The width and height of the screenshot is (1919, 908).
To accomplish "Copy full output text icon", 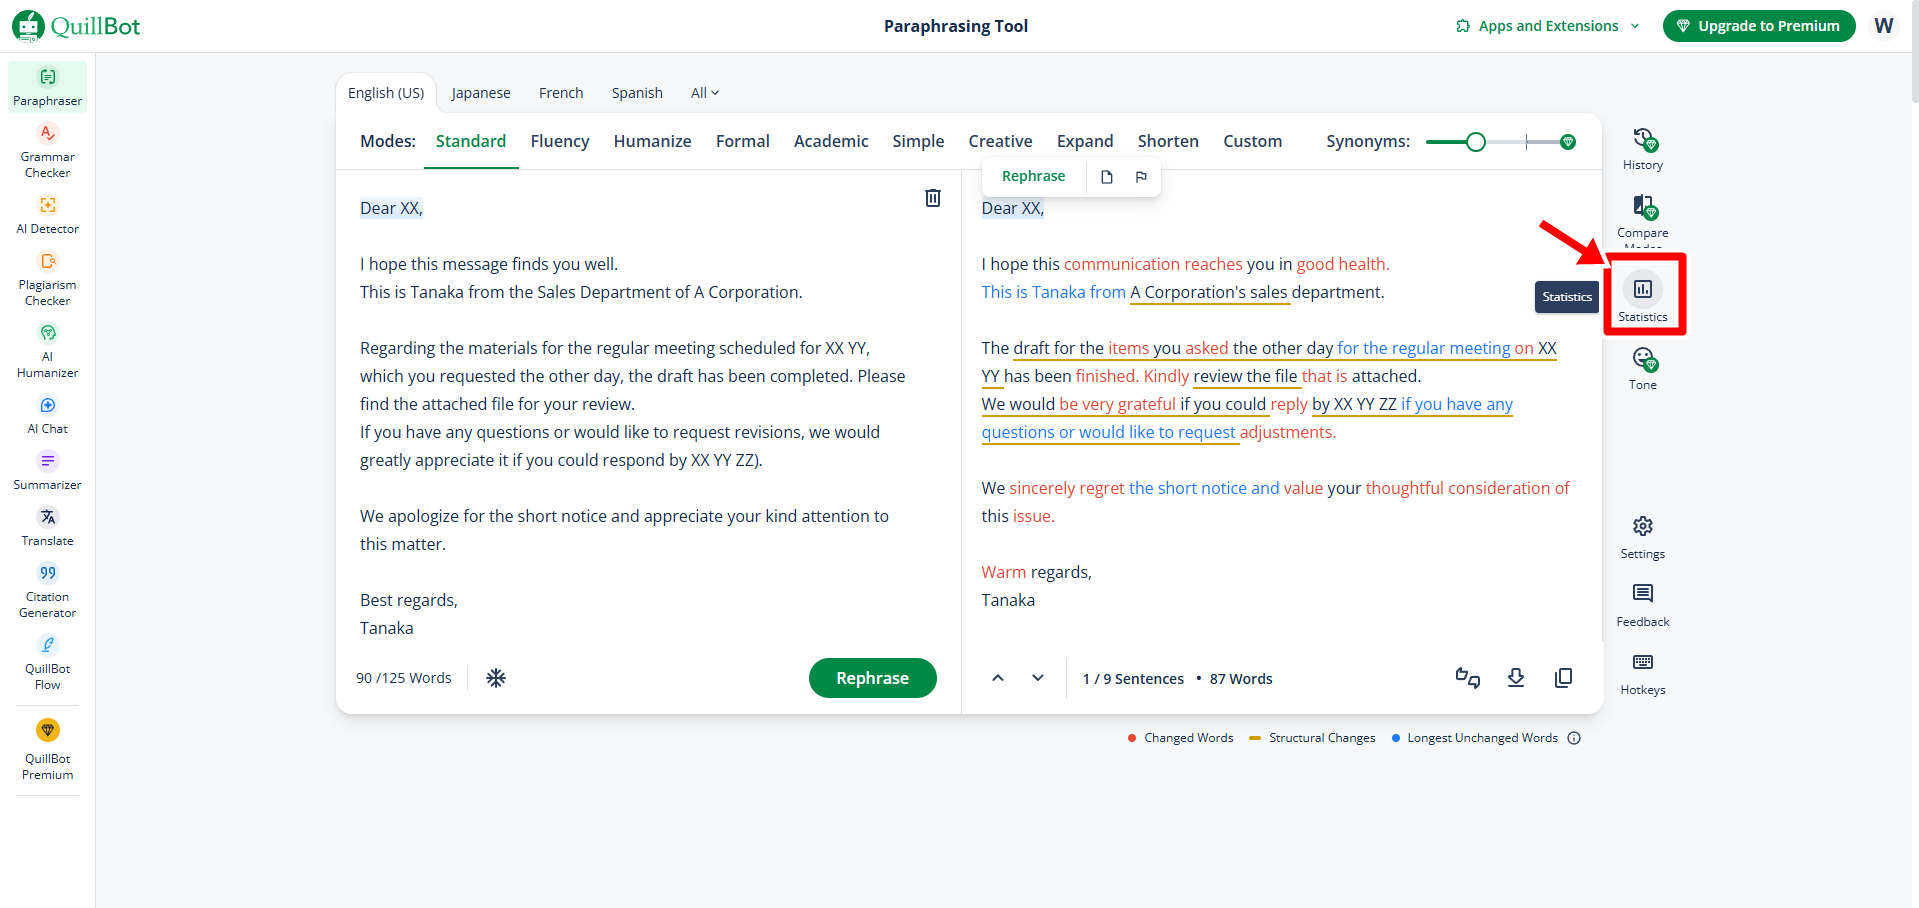I will click(x=1564, y=678).
